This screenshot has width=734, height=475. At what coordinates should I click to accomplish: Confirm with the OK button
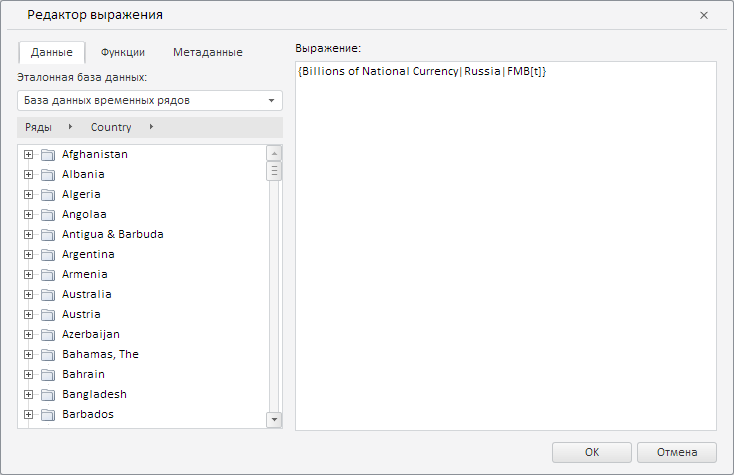[x=591, y=452]
